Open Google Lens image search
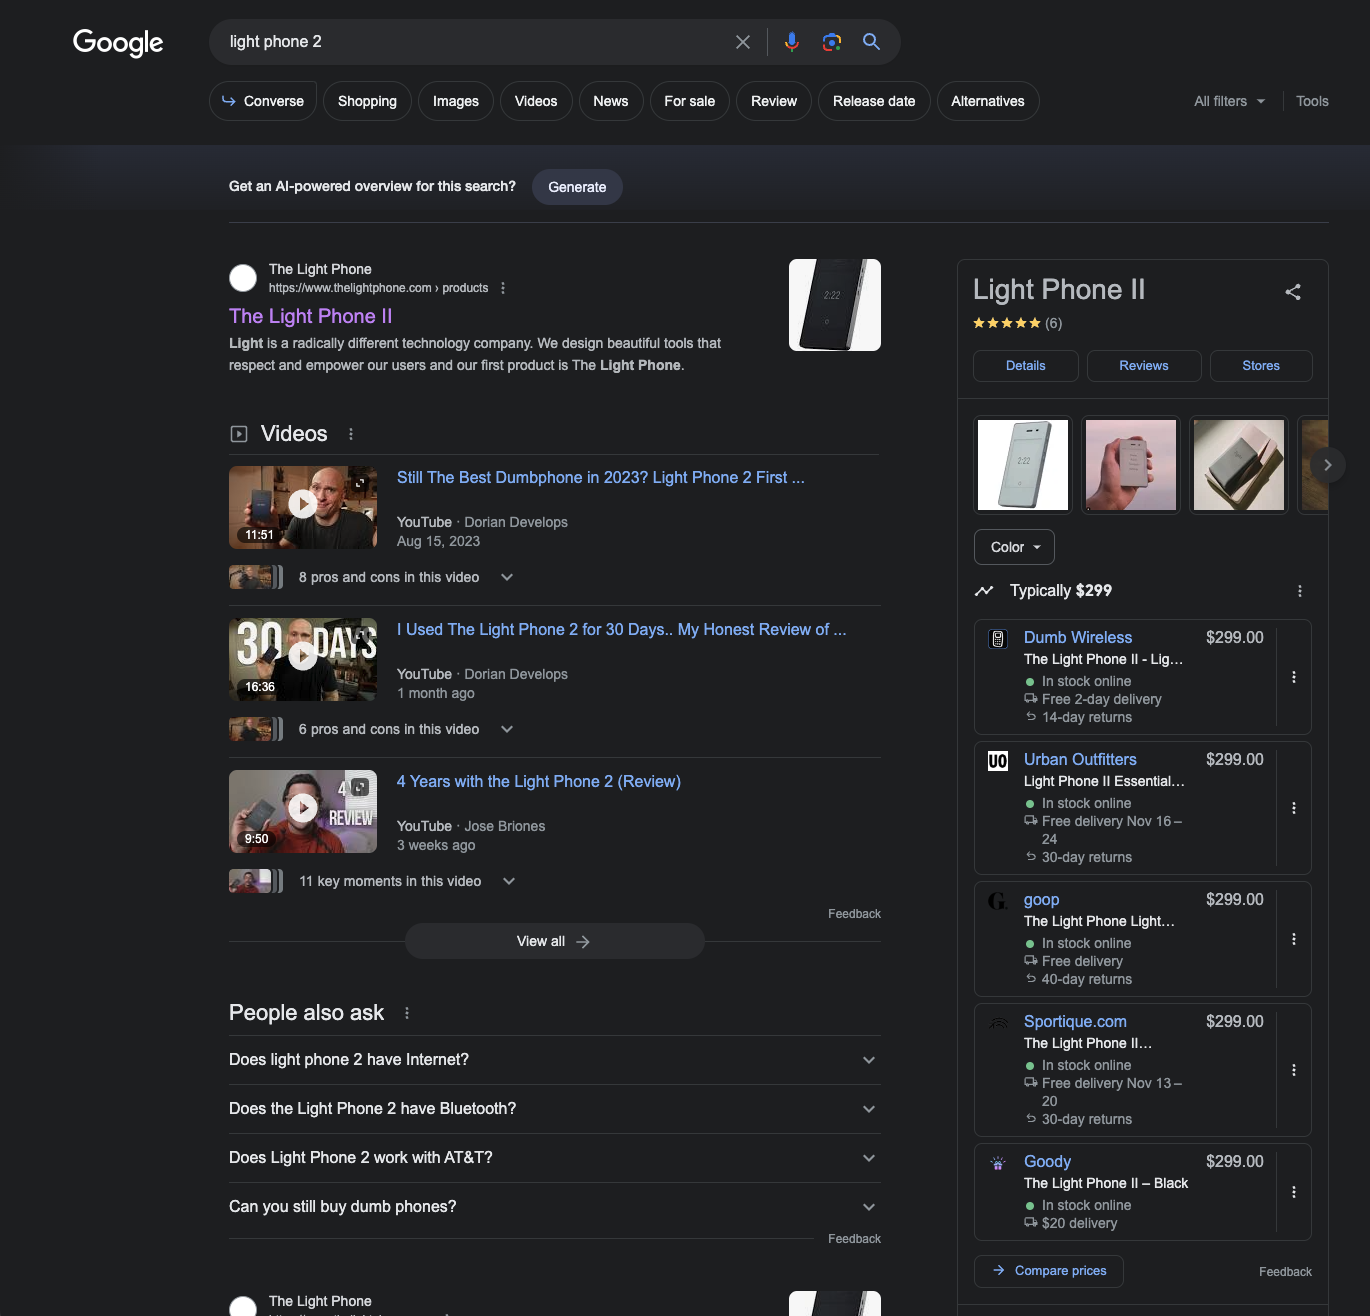This screenshot has height=1316, width=1370. coord(831,42)
